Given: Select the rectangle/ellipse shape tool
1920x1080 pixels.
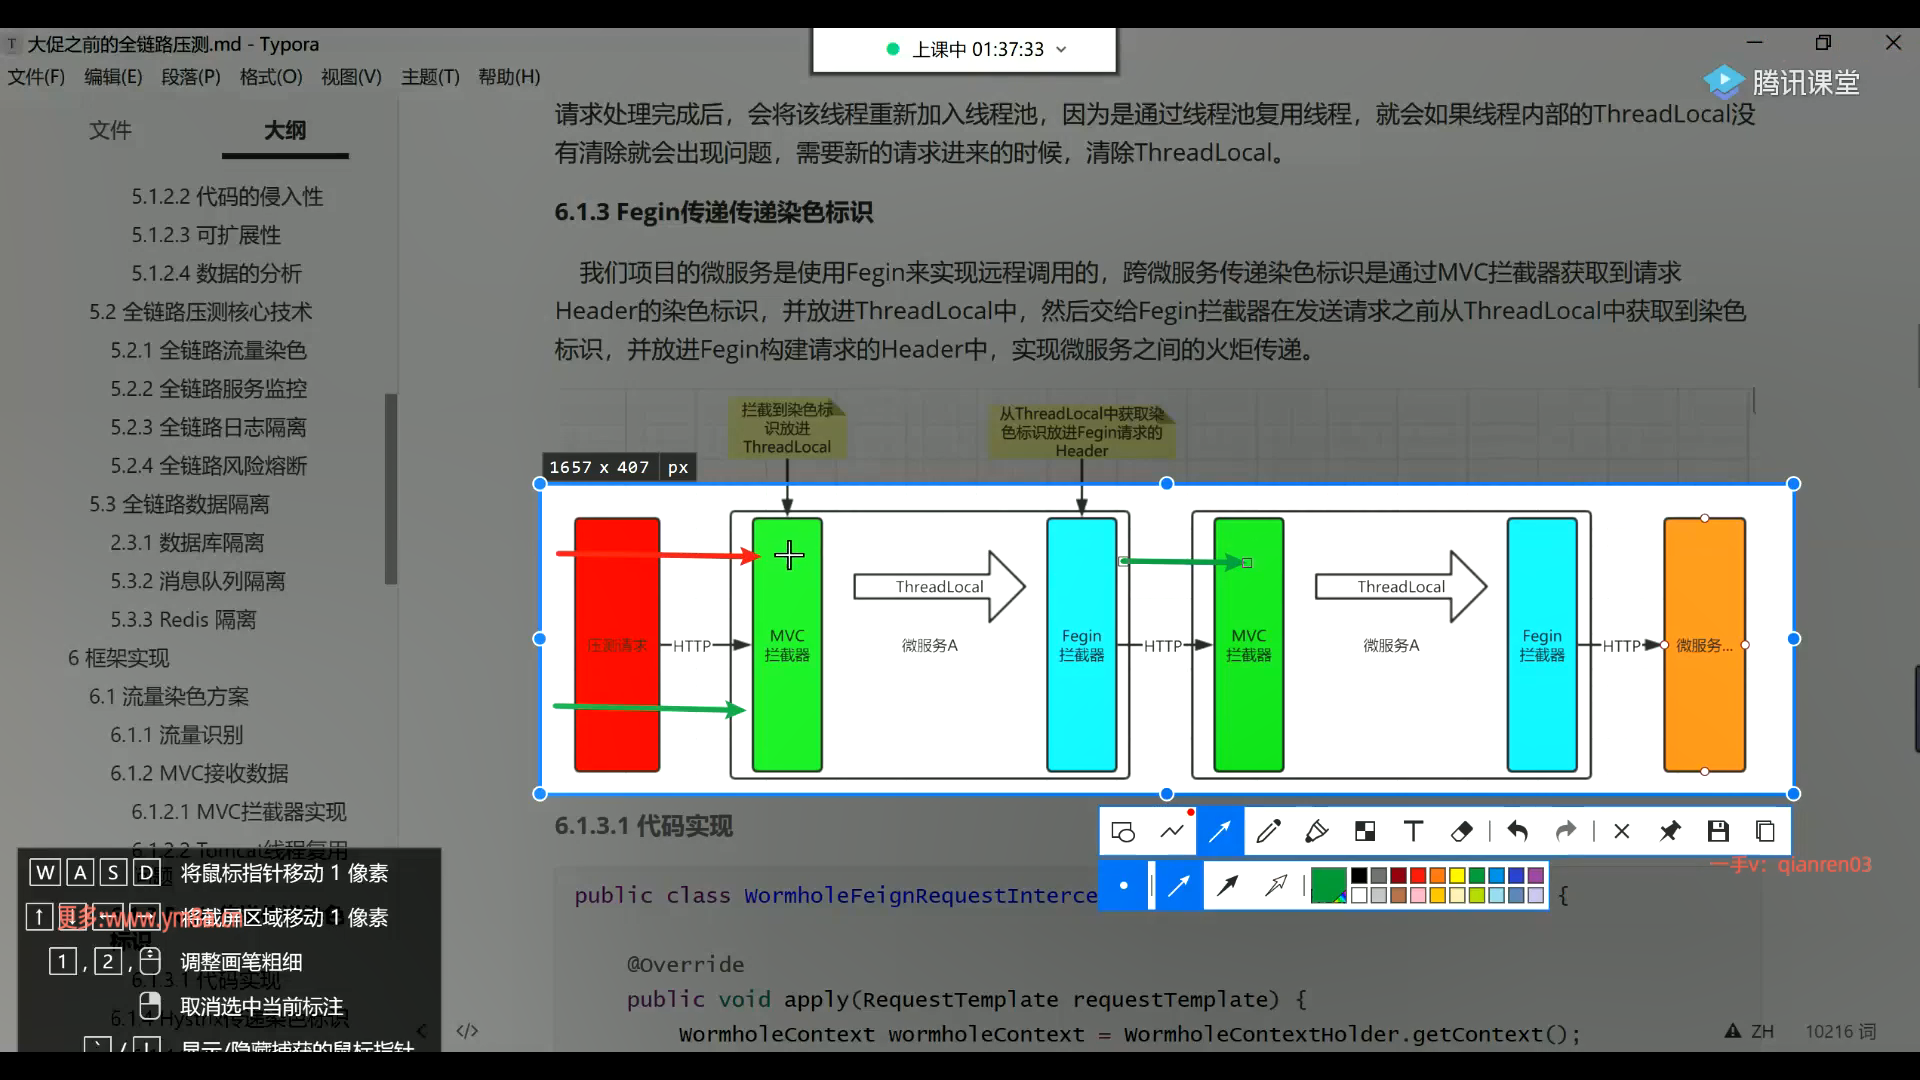Looking at the screenshot, I should tap(1123, 832).
